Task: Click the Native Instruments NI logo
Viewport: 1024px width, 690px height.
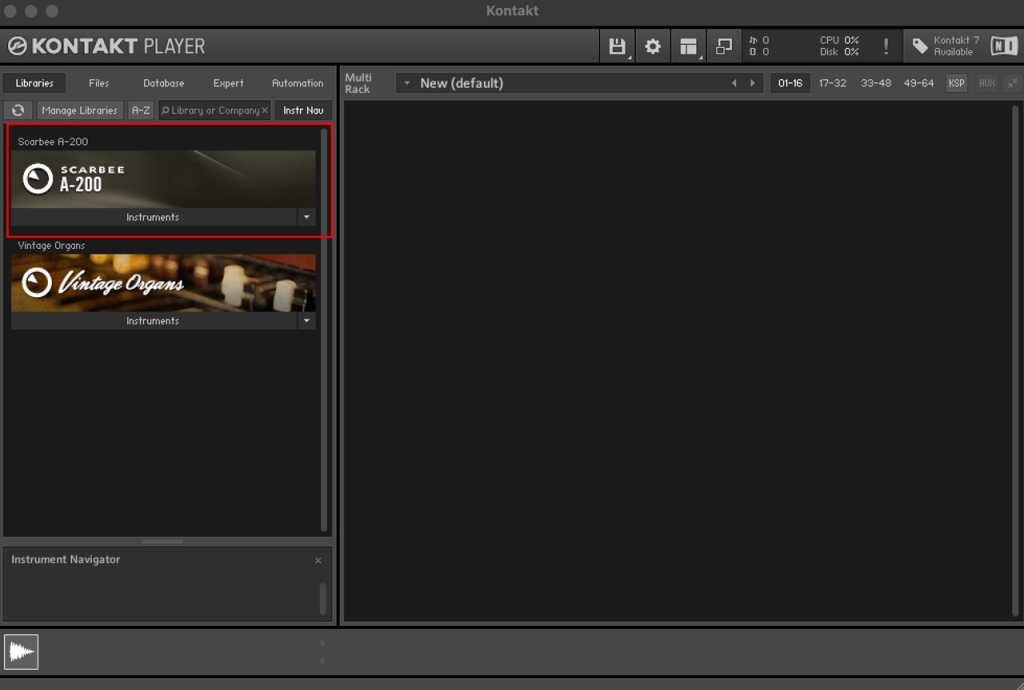Action: click(1004, 46)
